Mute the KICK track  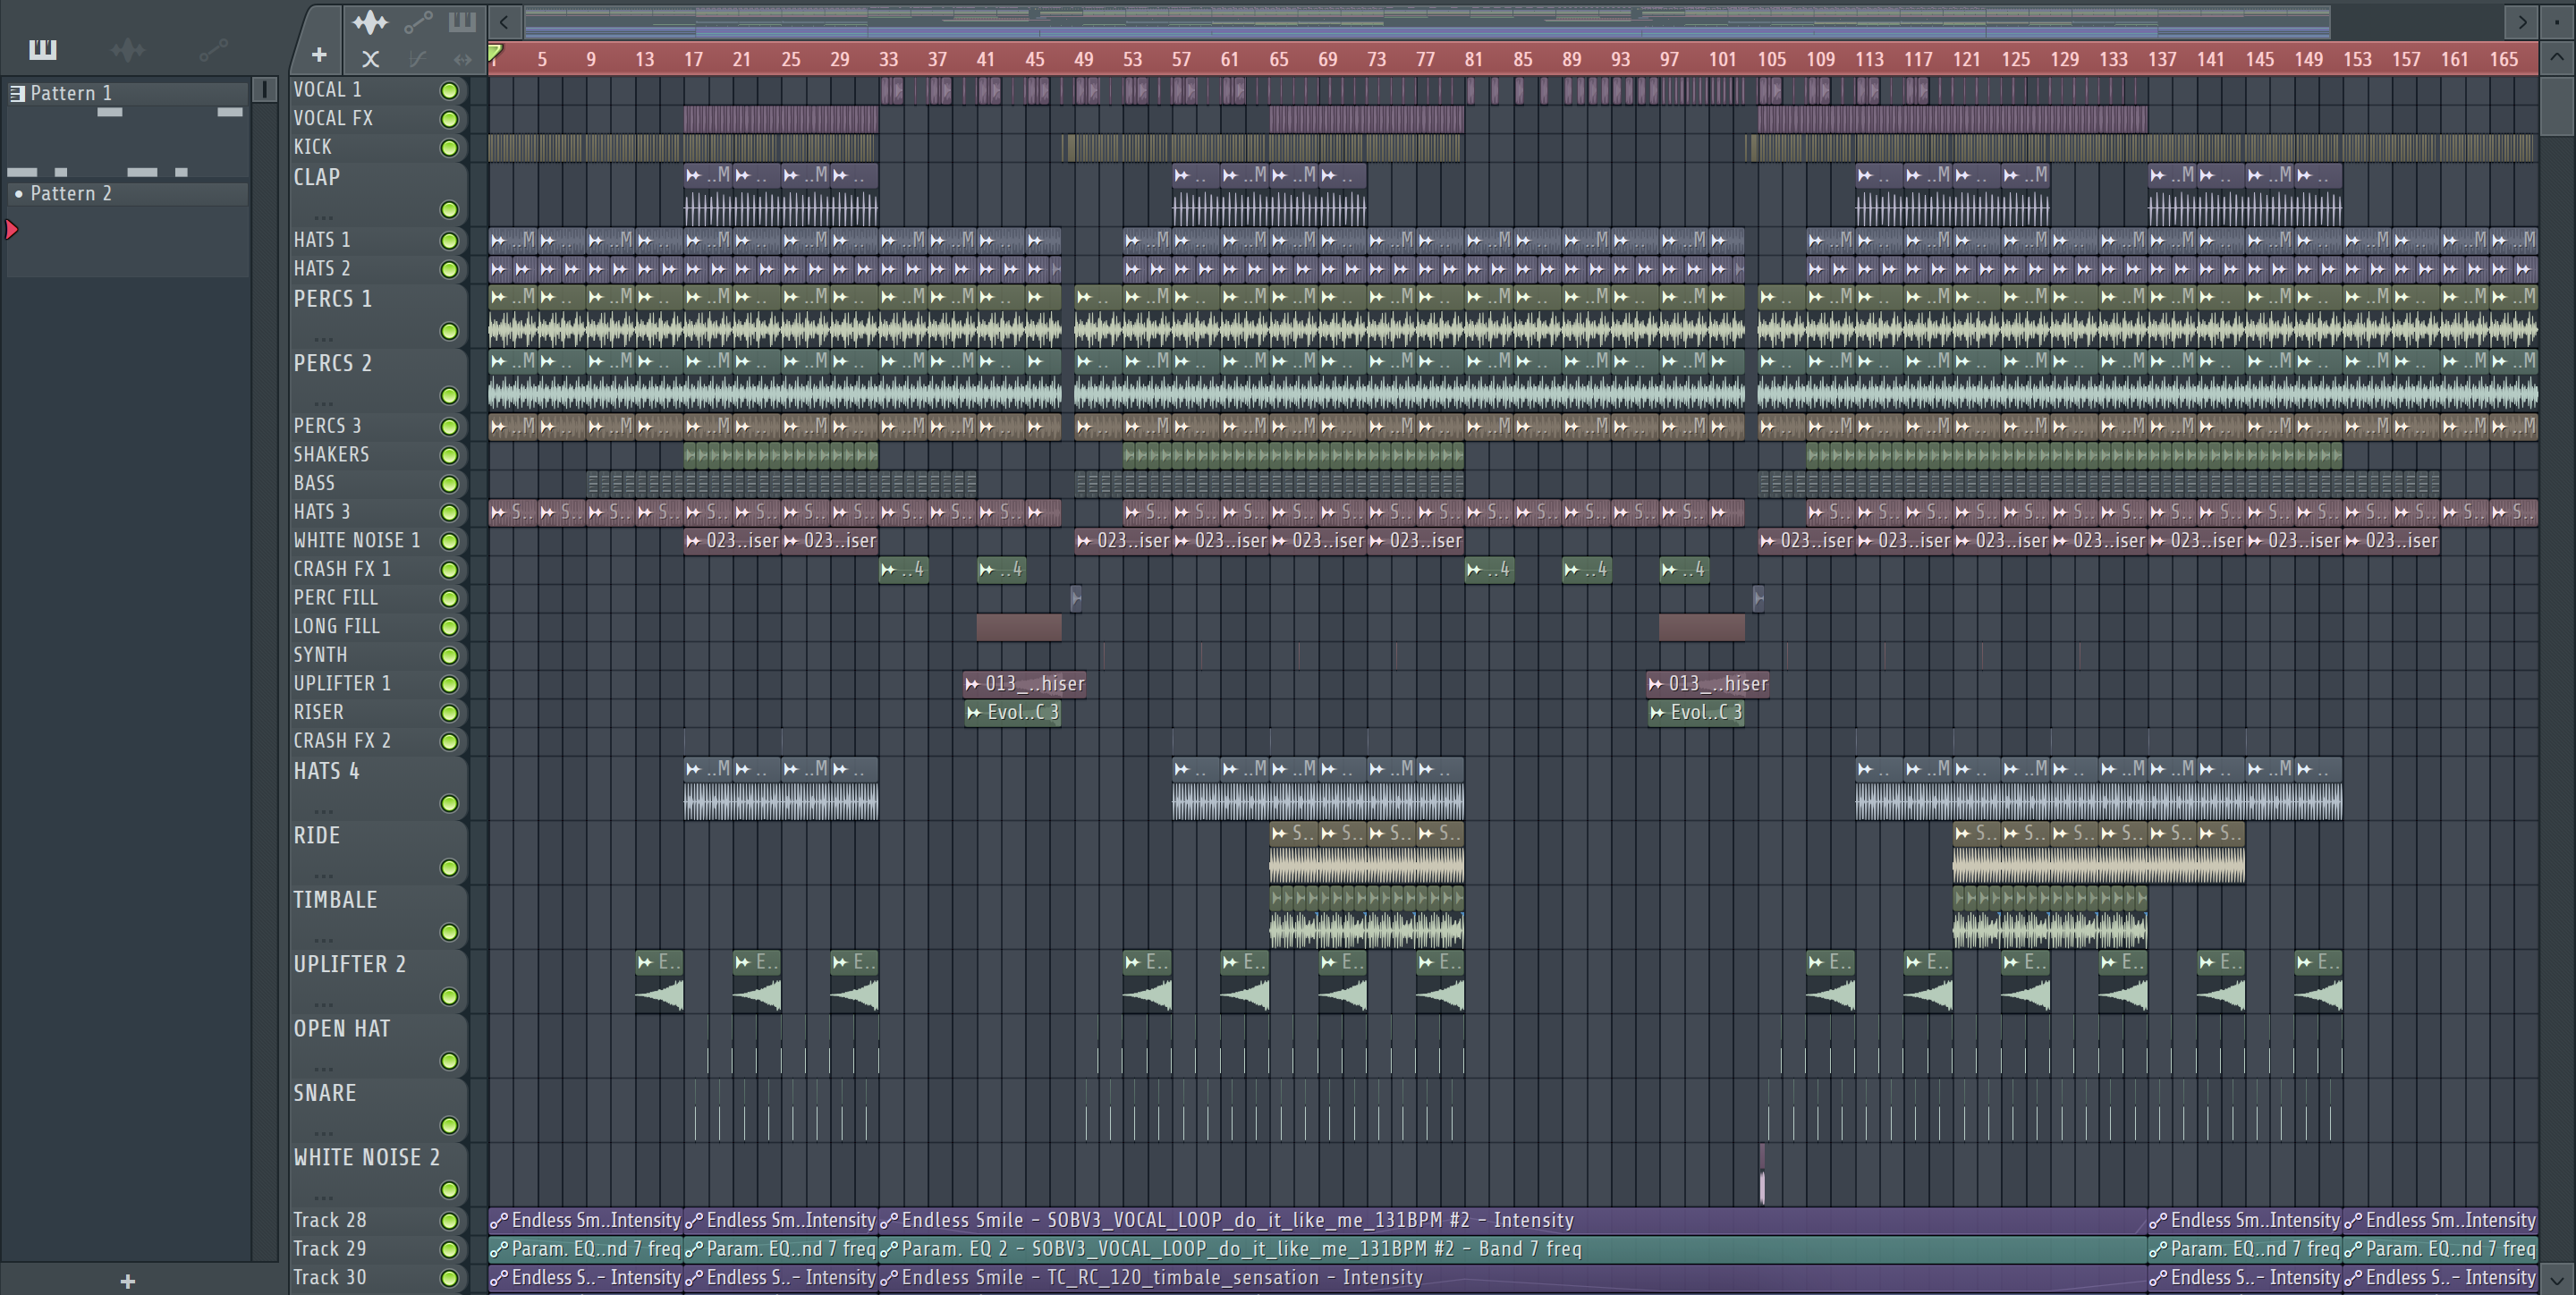pyautogui.click(x=449, y=148)
